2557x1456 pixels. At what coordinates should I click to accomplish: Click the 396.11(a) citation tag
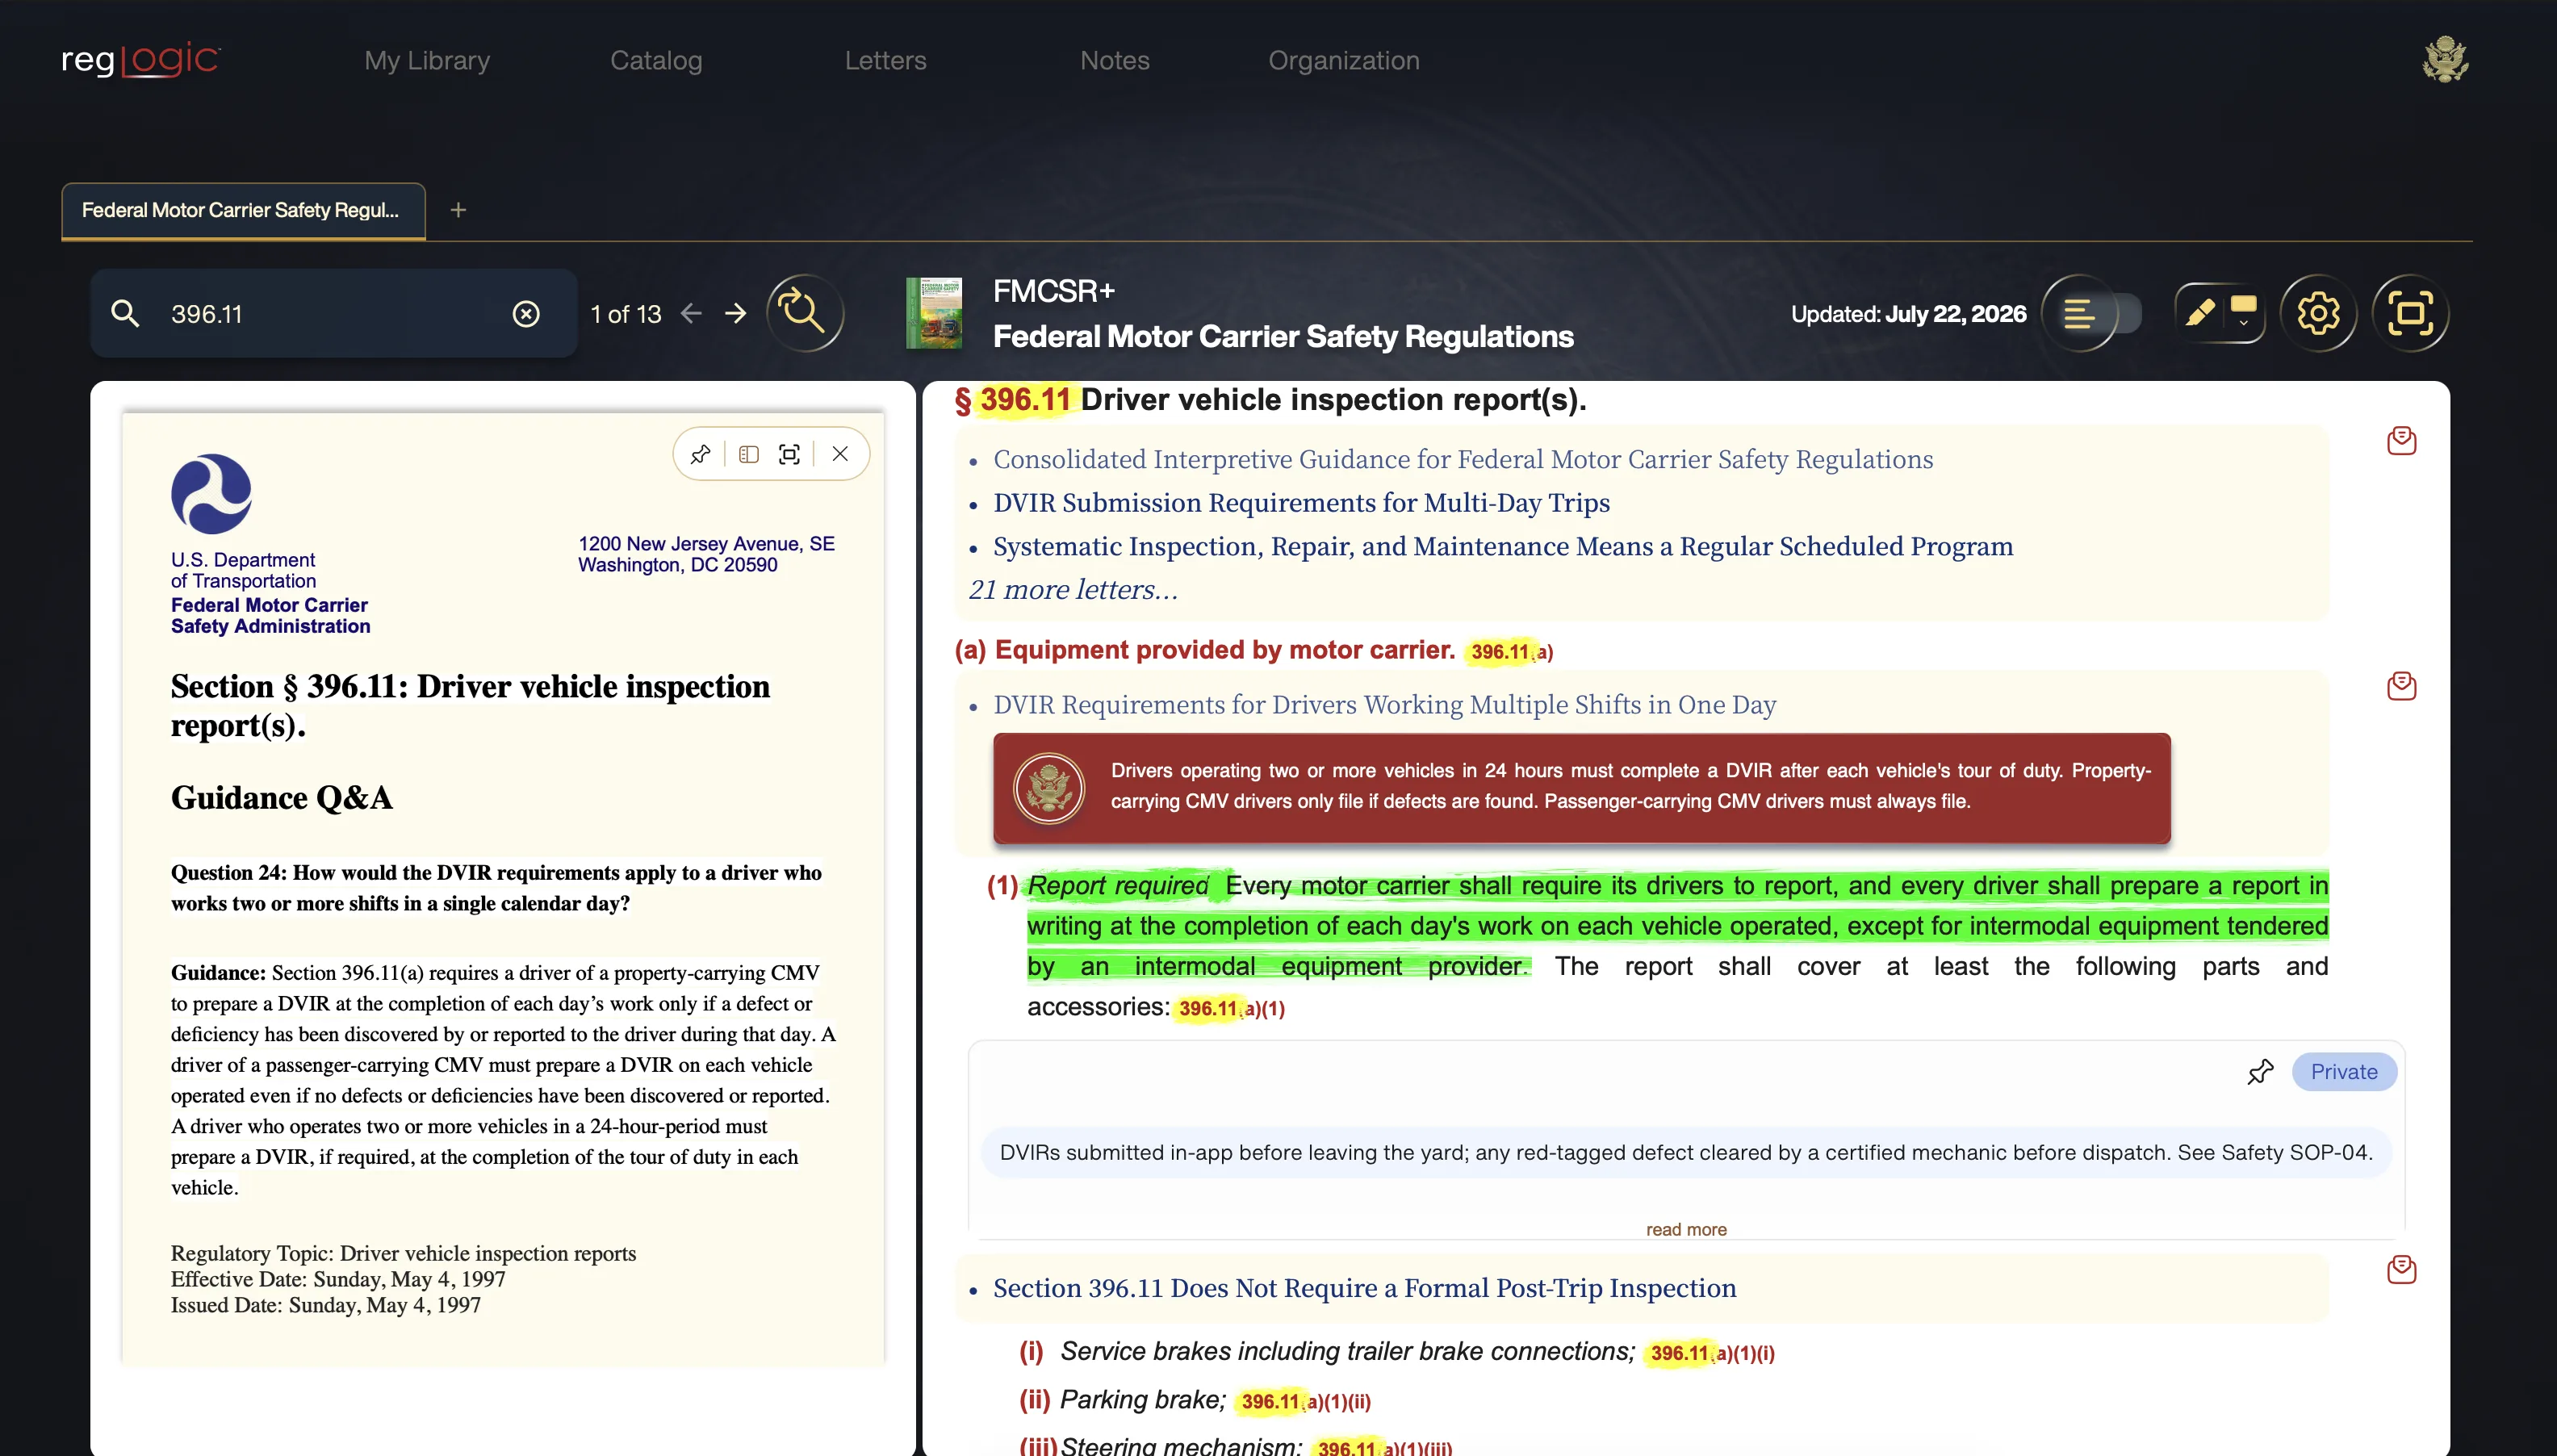pos(1511,651)
